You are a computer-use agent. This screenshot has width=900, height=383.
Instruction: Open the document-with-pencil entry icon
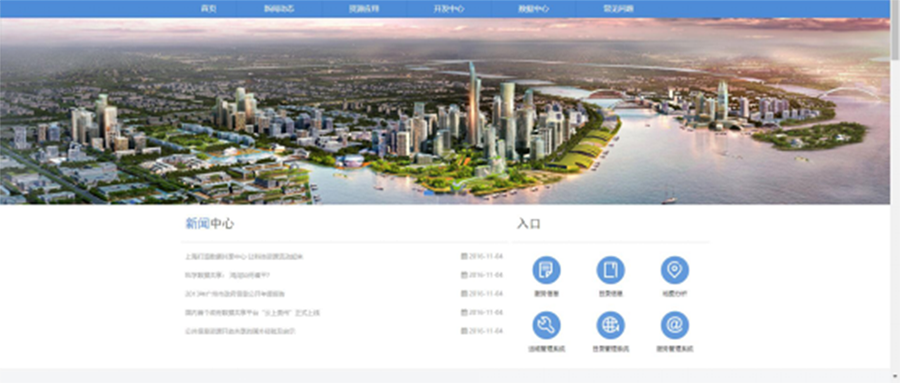546,270
